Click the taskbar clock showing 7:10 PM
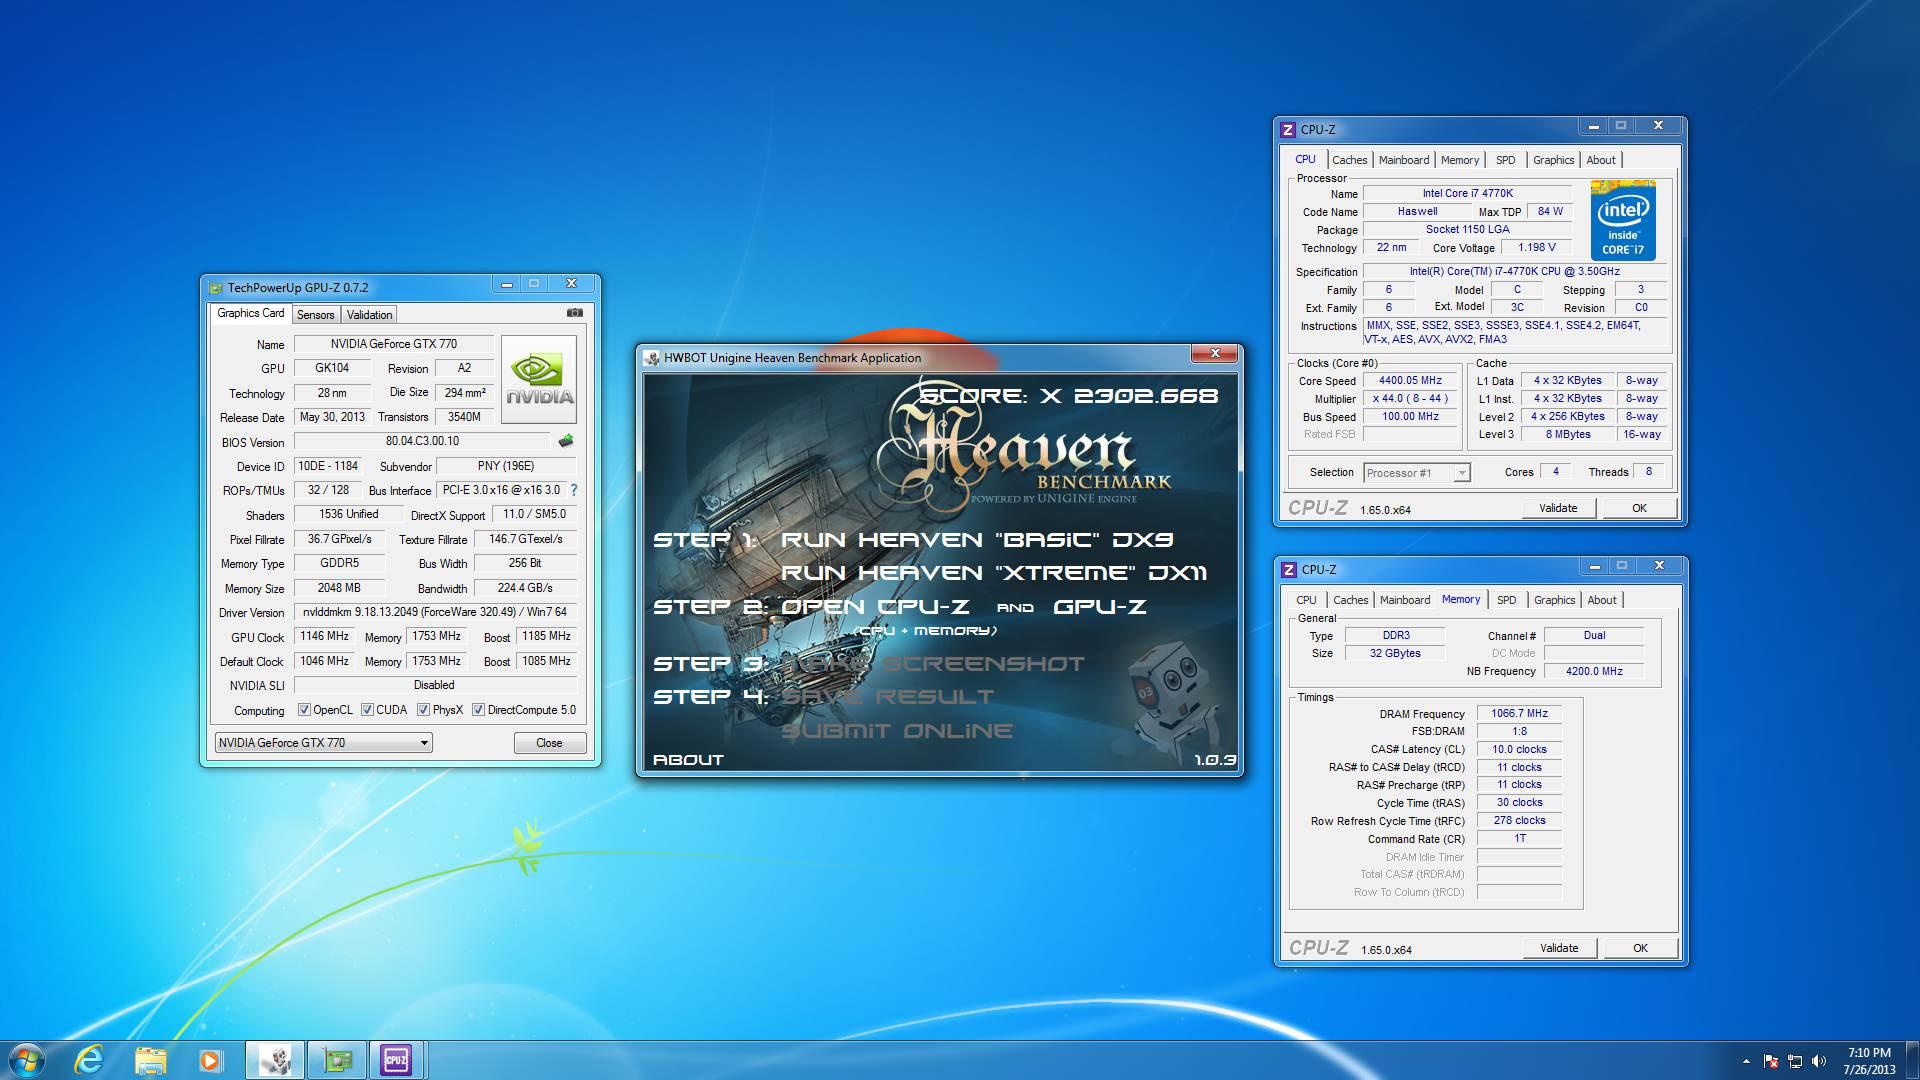1920x1080 pixels. (1869, 1061)
